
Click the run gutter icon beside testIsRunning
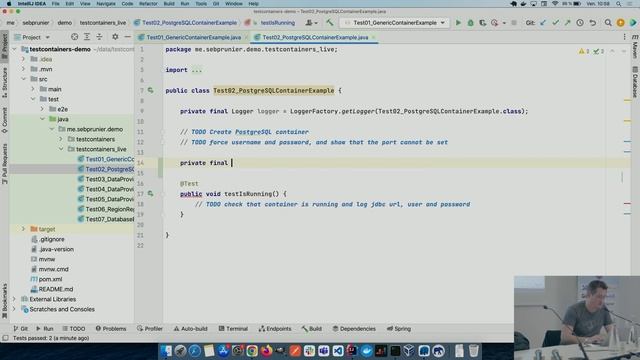(151, 193)
